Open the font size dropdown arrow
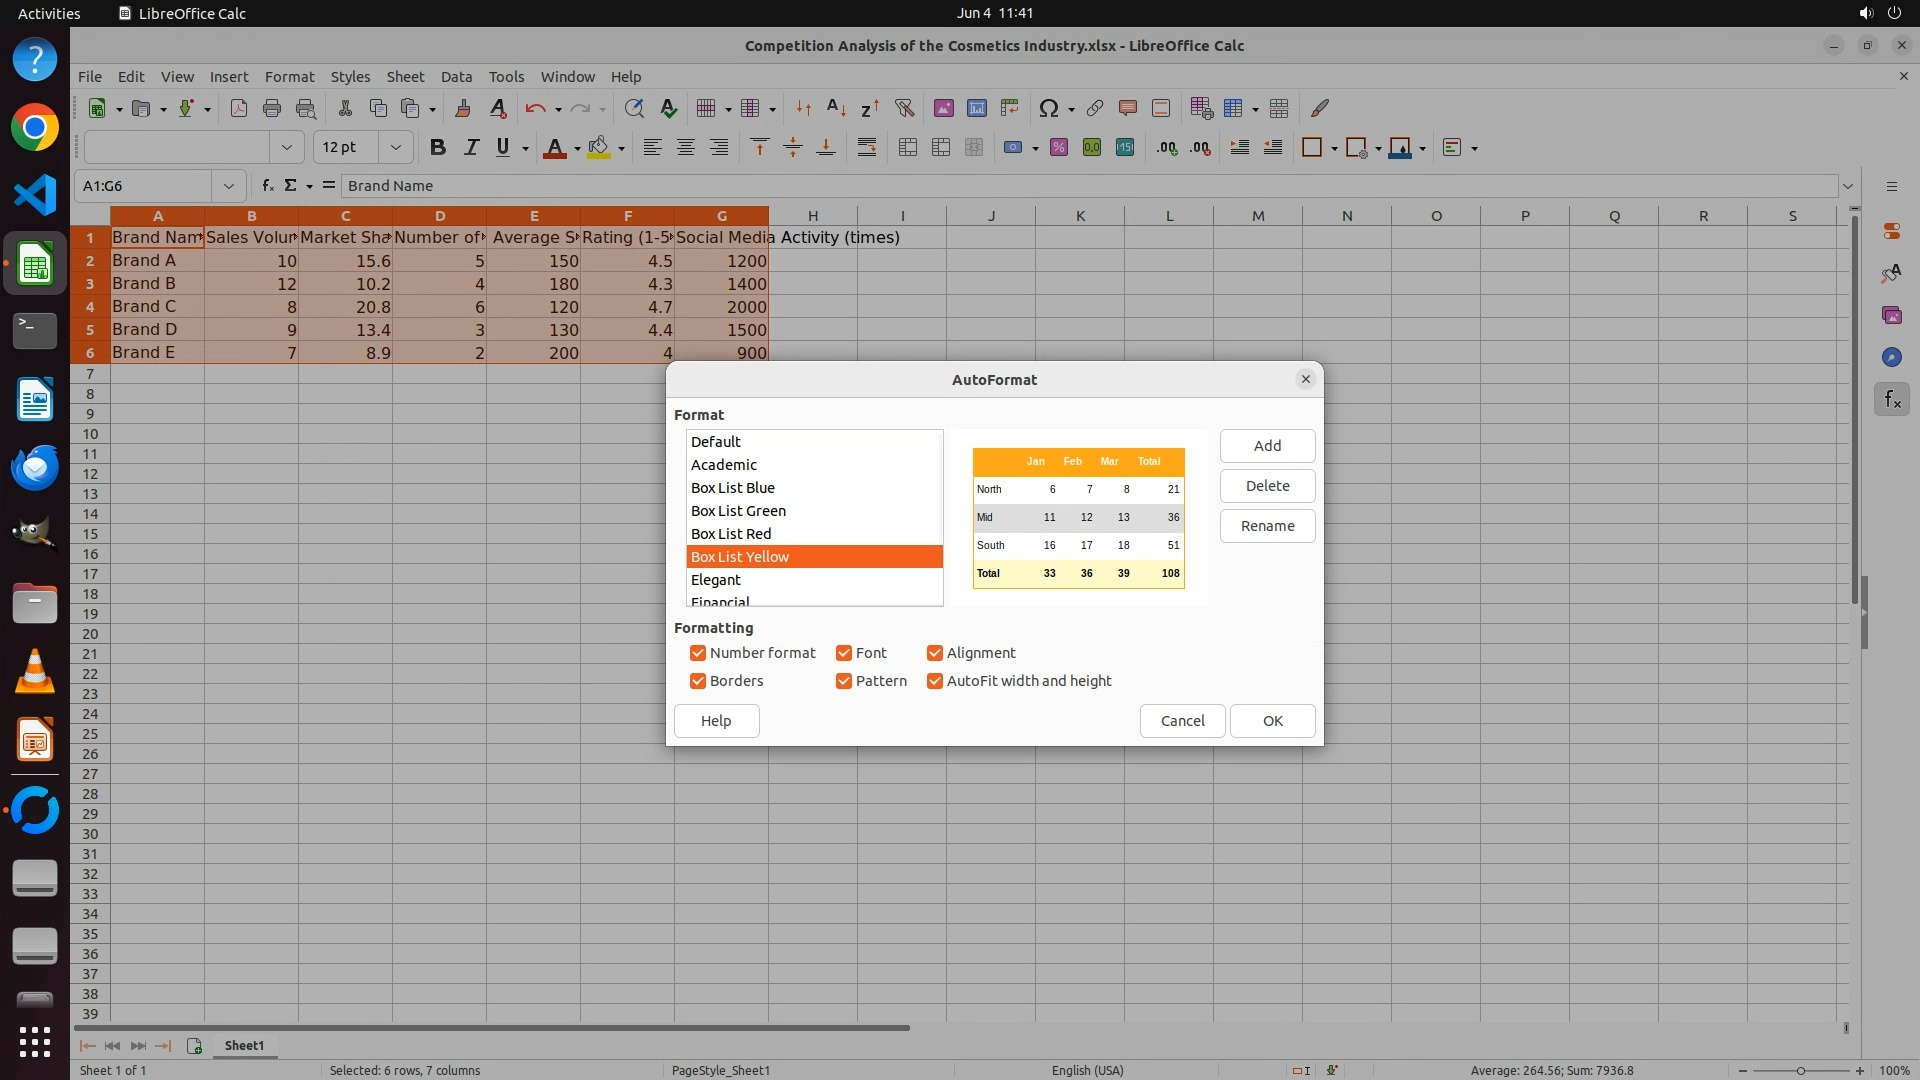This screenshot has width=1920, height=1080. (x=396, y=148)
